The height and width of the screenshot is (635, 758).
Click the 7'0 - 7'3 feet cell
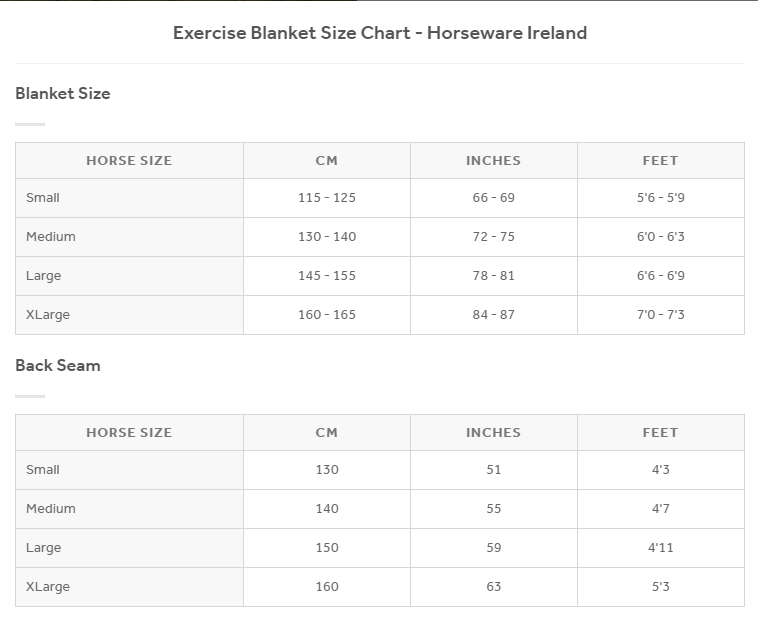[x=660, y=315]
